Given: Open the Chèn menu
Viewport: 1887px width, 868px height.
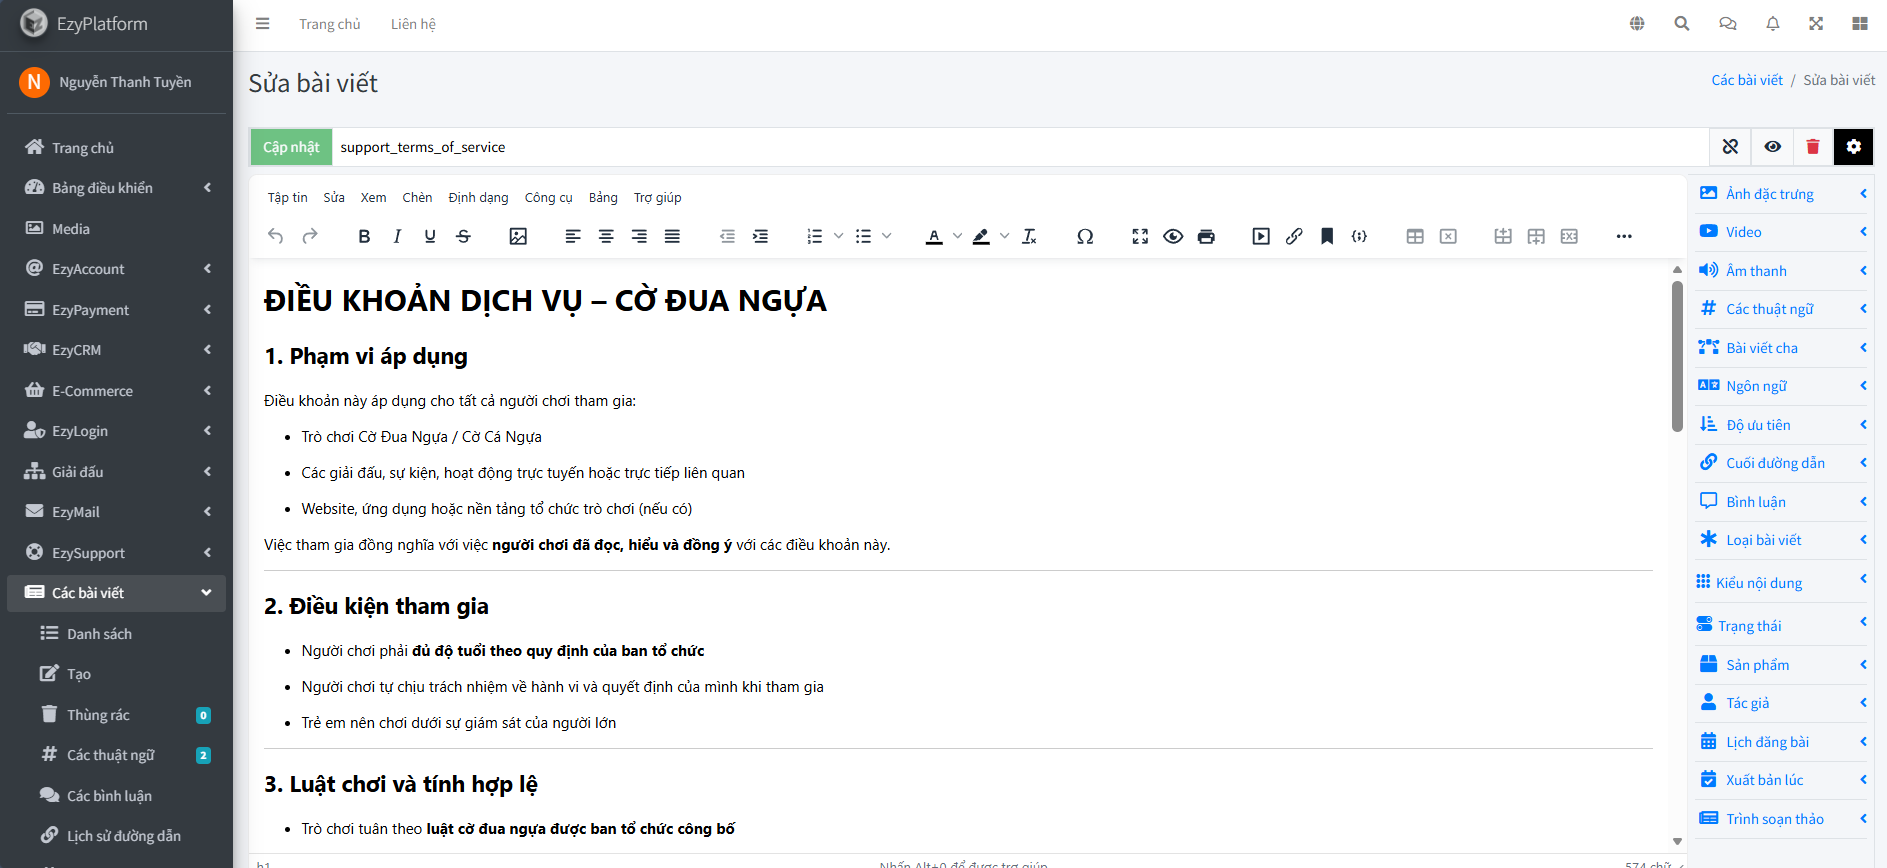Looking at the screenshot, I should (417, 198).
